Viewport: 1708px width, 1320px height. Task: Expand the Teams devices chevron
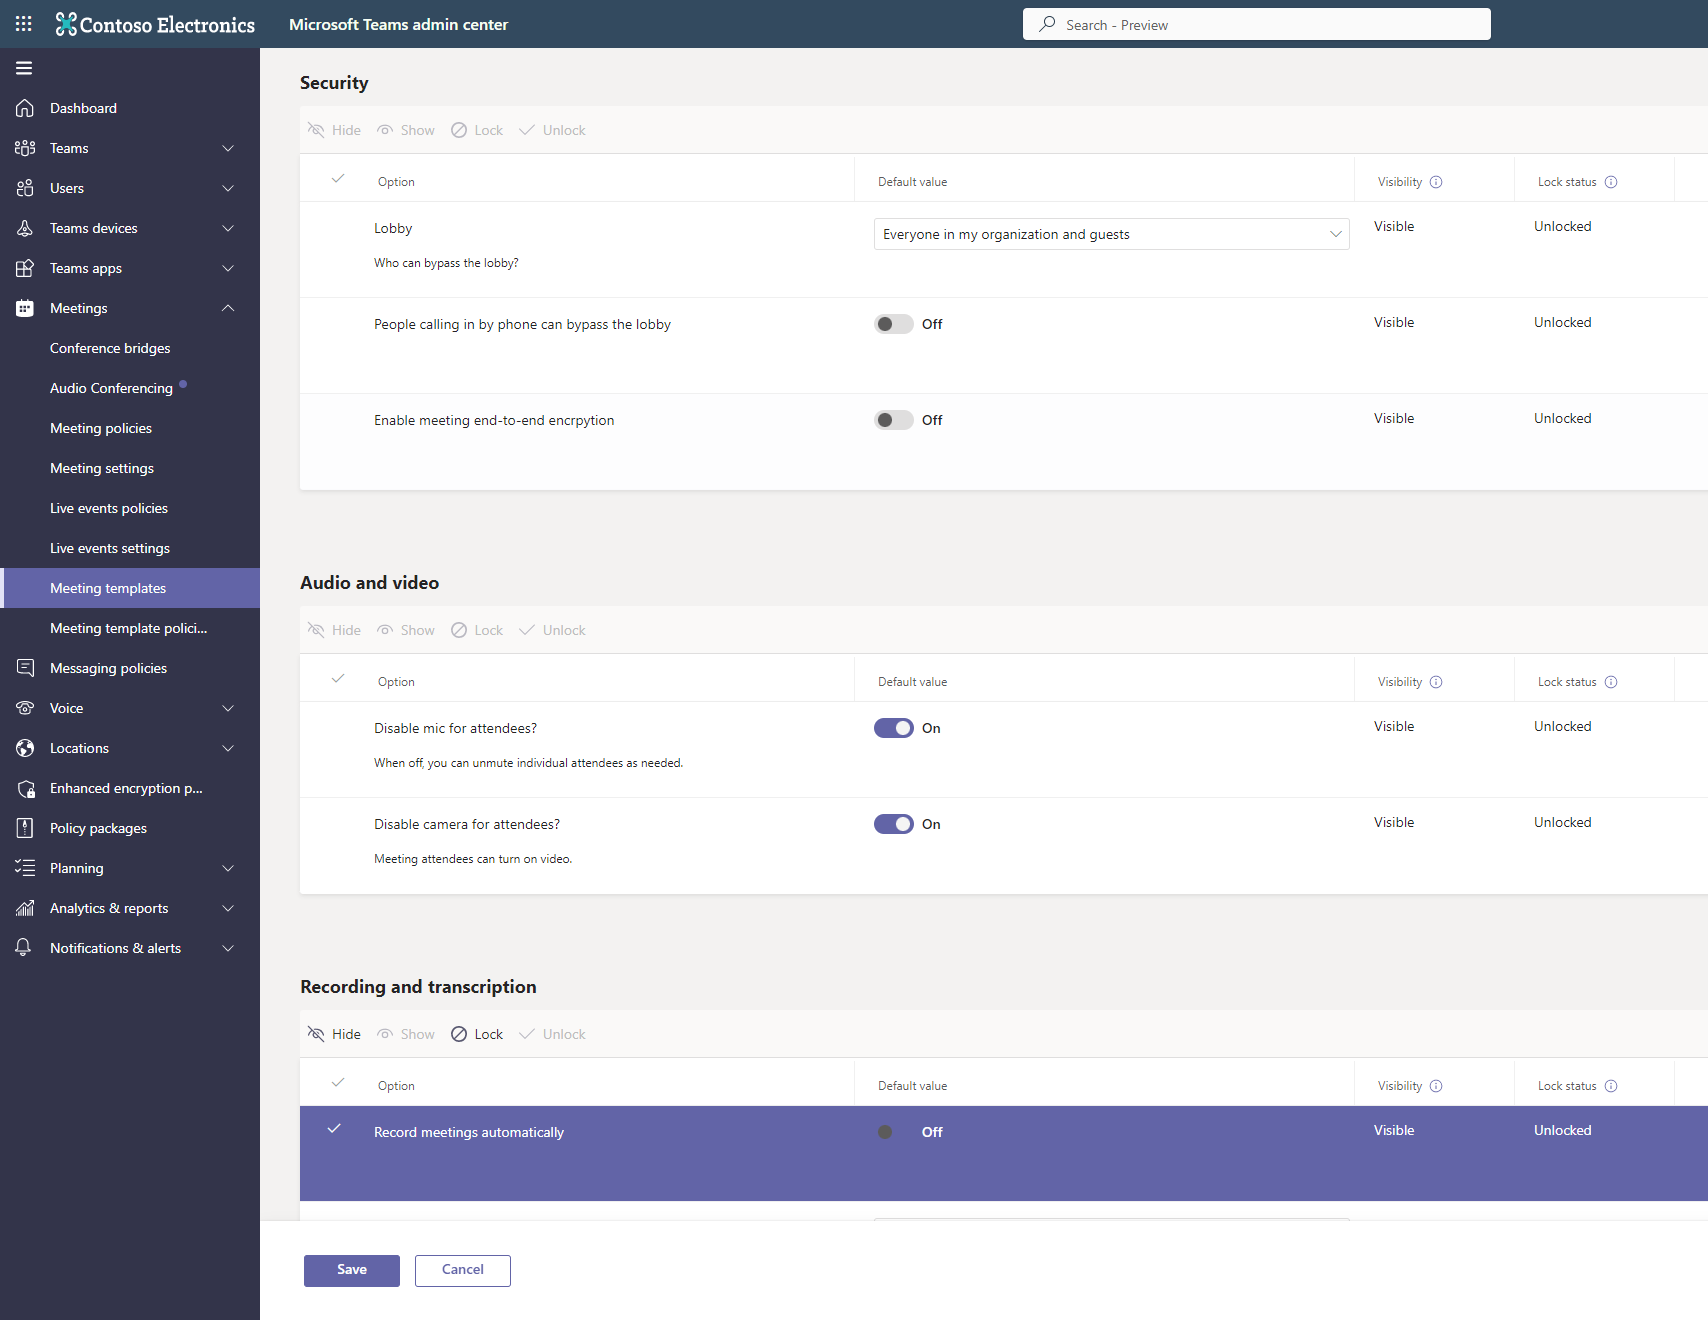click(x=228, y=228)
